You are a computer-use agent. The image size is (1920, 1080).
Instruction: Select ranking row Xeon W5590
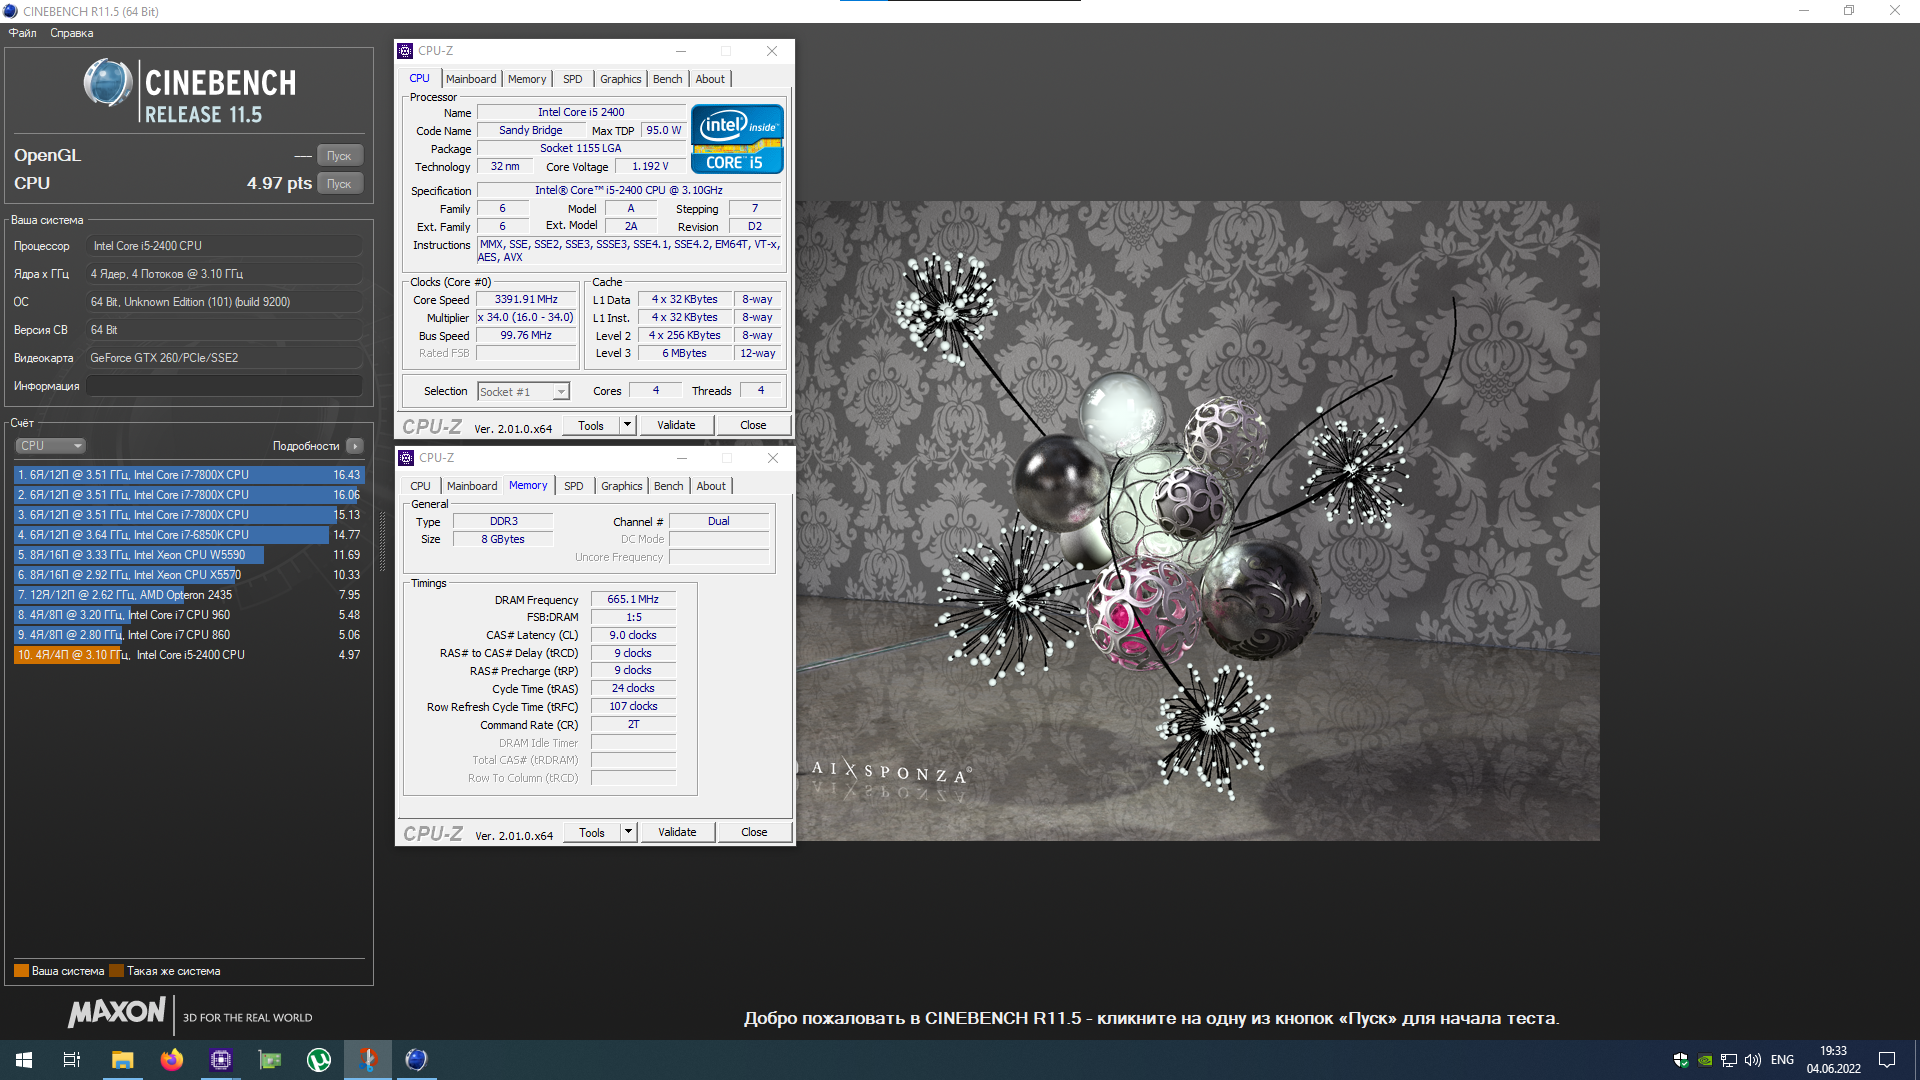click(188, 555)
